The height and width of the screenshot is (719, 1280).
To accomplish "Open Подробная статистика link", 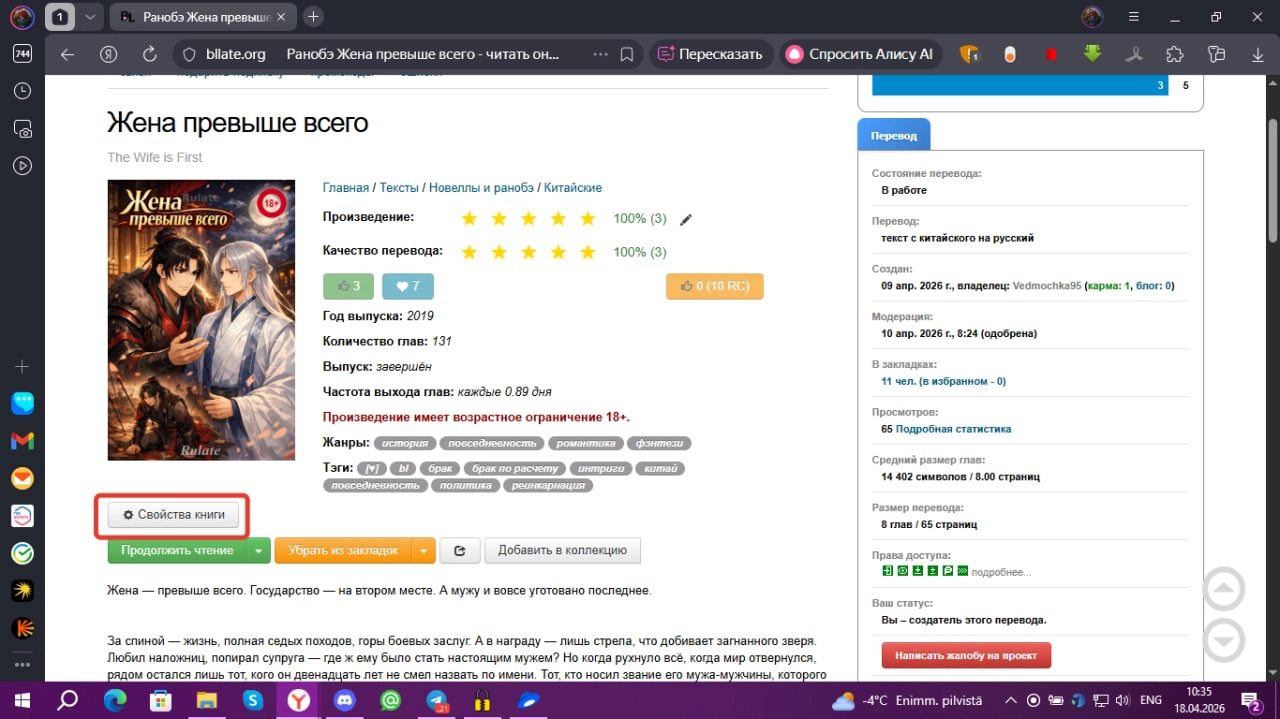I will click(x=953, y=429).
